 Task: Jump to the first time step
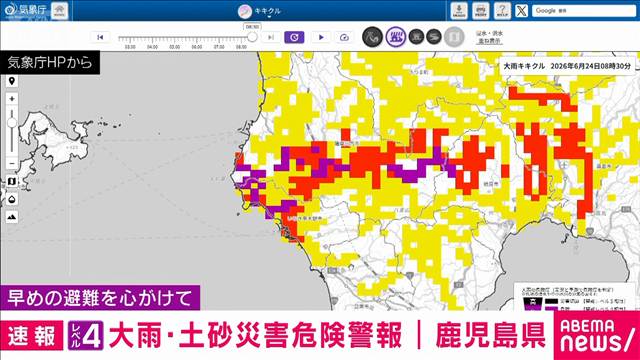pos(100,37)
